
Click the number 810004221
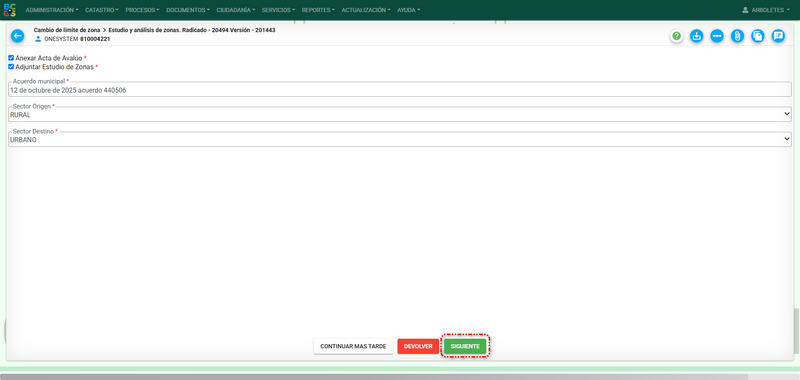tap(95, 39)
